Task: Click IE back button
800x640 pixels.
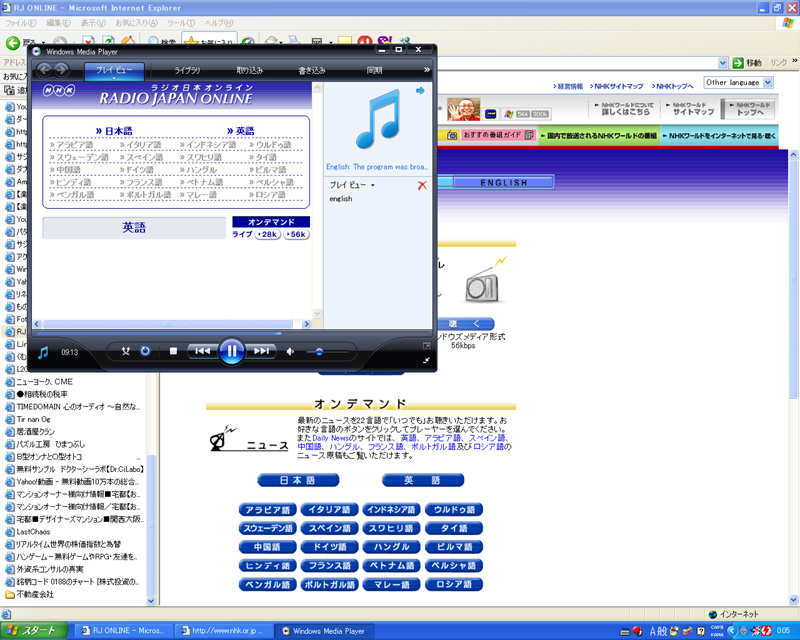Action: (x=14, y=43)
